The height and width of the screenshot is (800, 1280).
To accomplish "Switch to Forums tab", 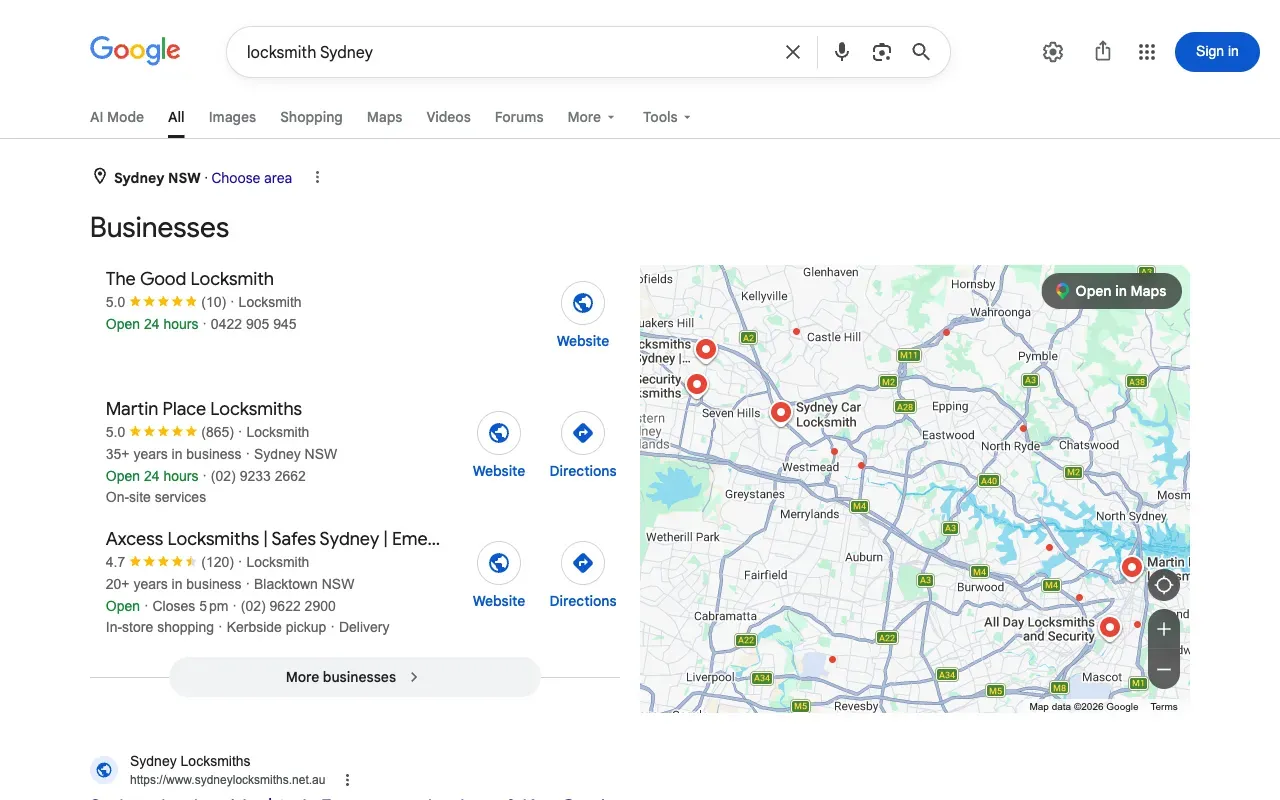I will pos(519,117).
